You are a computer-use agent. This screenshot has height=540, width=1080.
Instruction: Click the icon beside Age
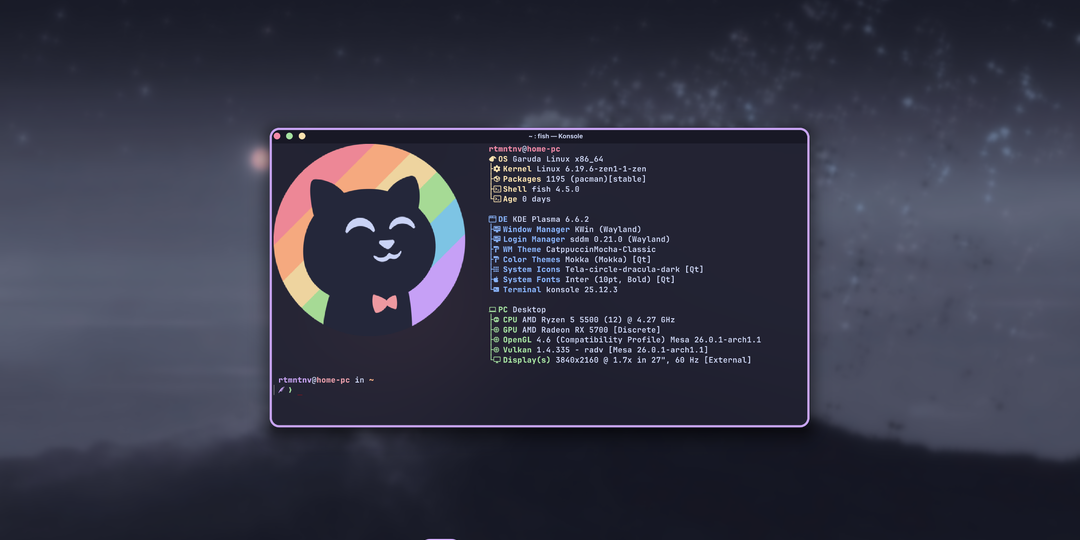click(497, 199)
